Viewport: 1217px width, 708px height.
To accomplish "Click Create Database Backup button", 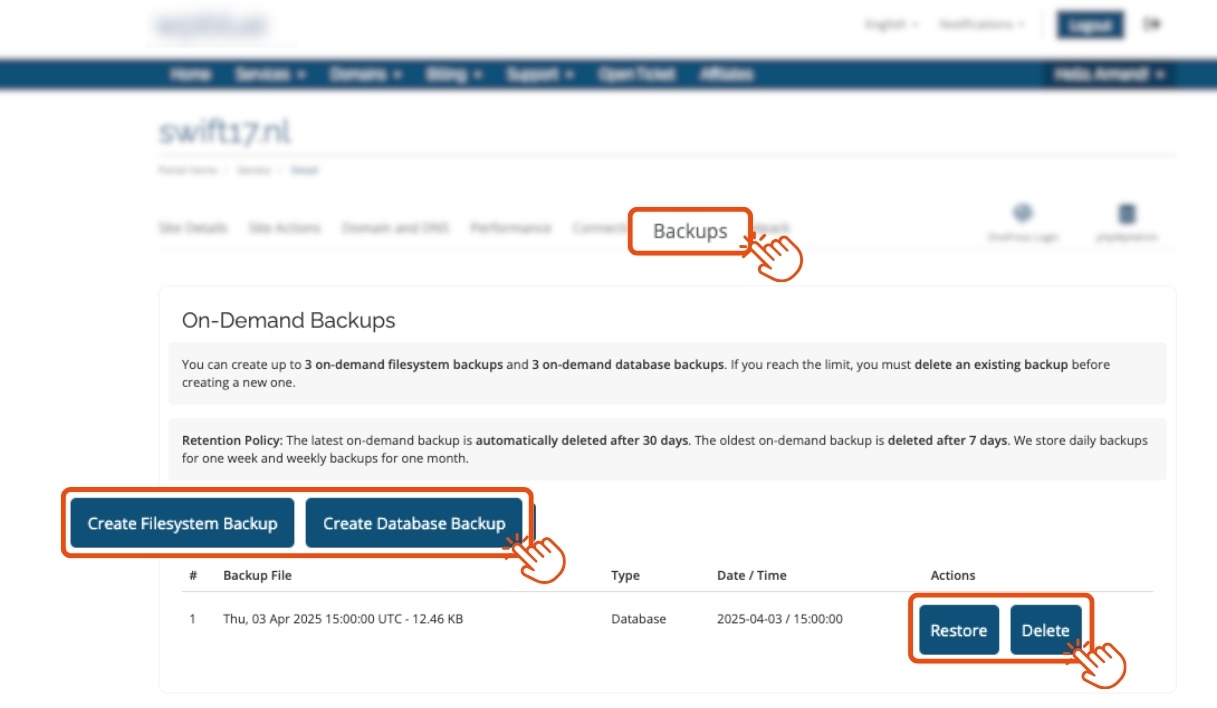I will point(414,523).
